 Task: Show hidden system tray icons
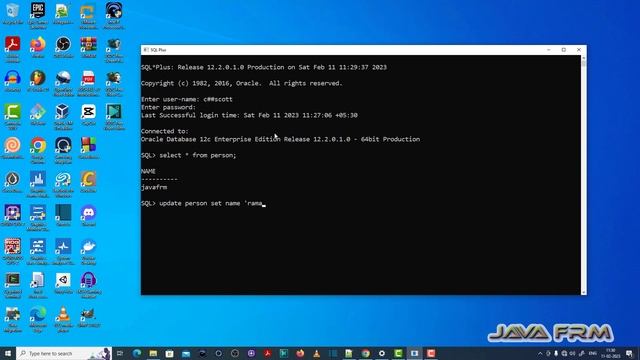tap(540, 353)
